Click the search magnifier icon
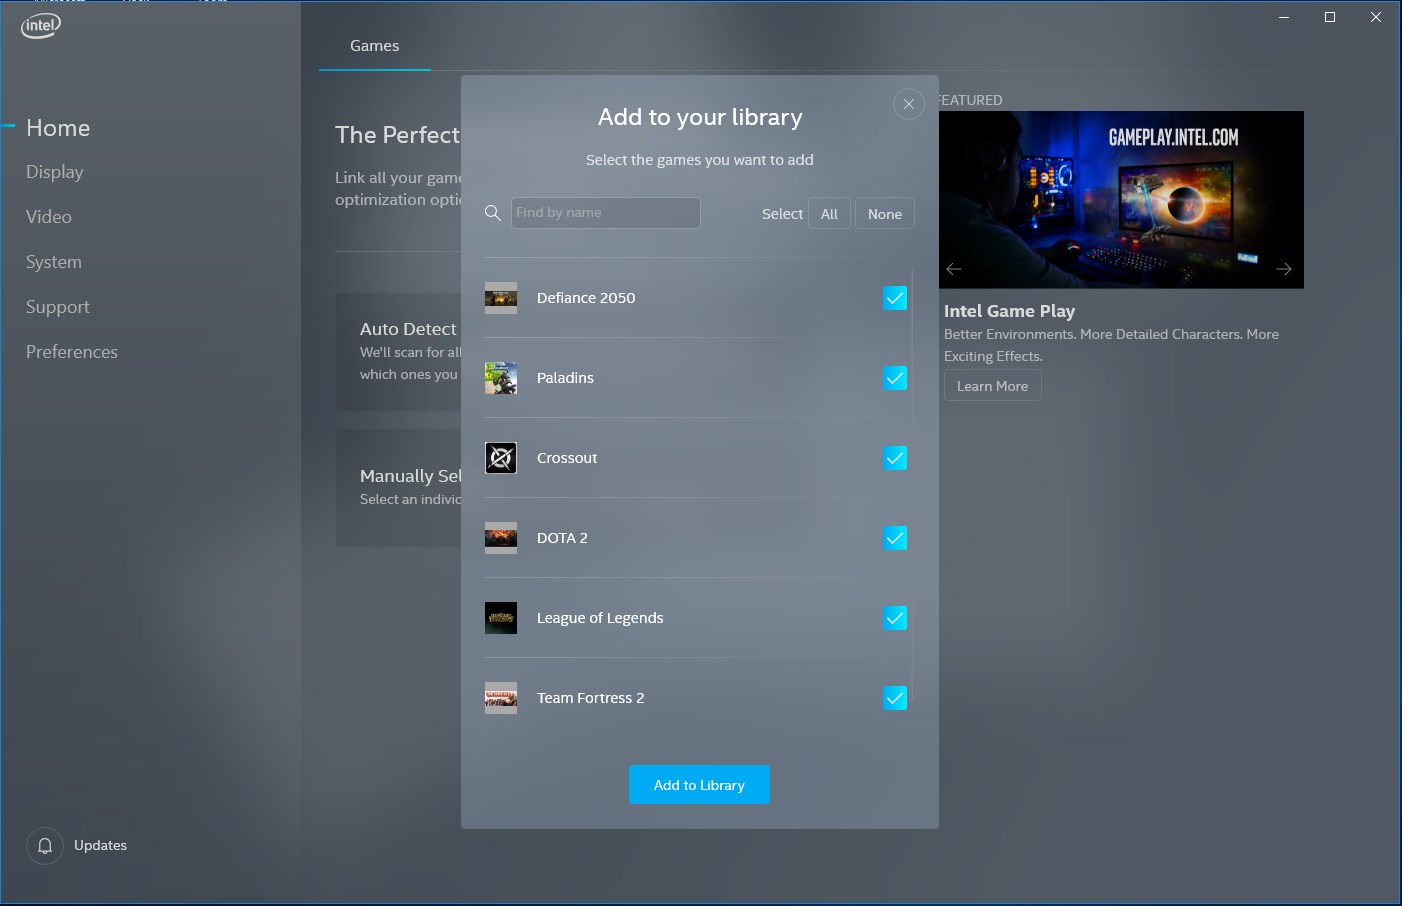1402x906 pixels. (493, 213)
